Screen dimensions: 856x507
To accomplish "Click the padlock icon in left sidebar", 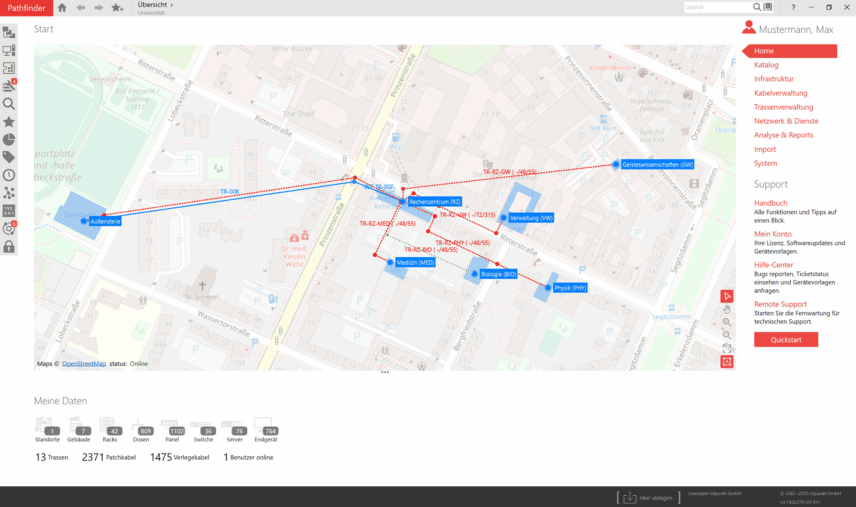I will click(9, 247).
